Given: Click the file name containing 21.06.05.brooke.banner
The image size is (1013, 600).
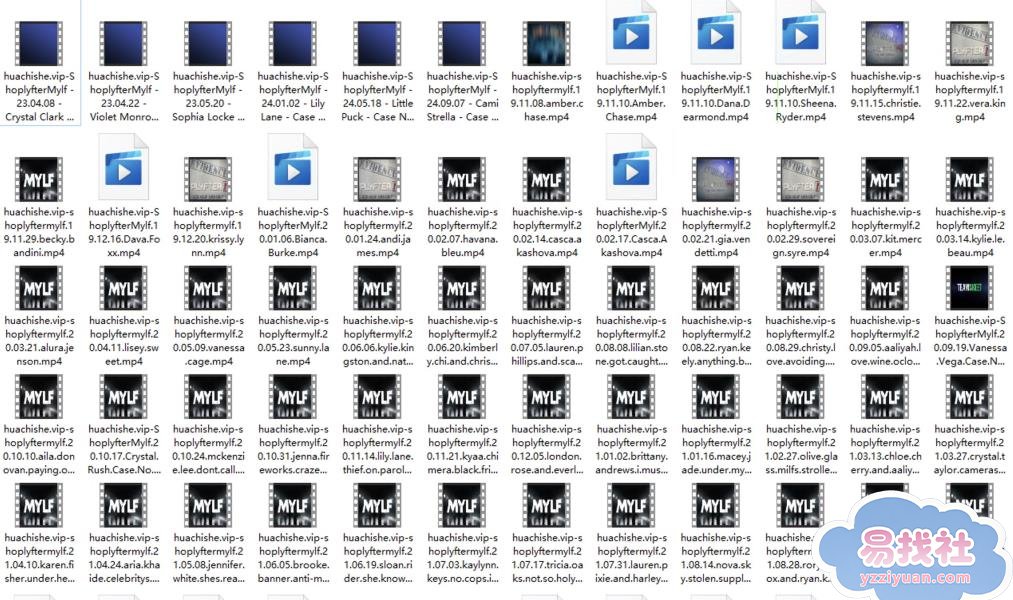Looking at the screenshot, I should (x=293, y=557).
